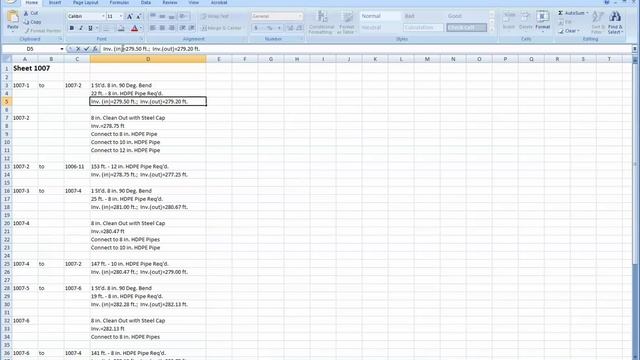Apply red Font Color letter A
Screen dimensions: 640x360
point(134,28)
